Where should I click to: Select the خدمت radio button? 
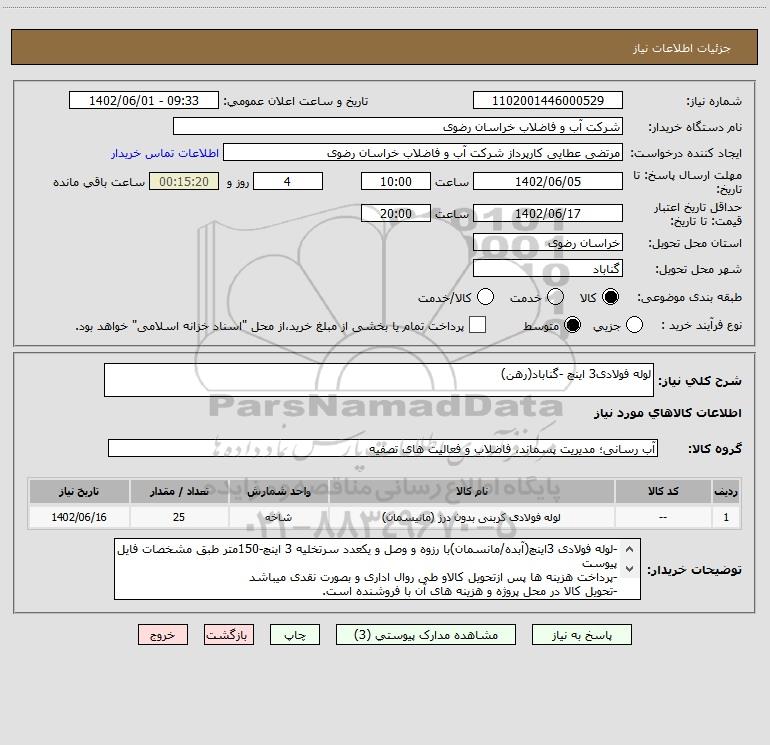click(555, 297)
